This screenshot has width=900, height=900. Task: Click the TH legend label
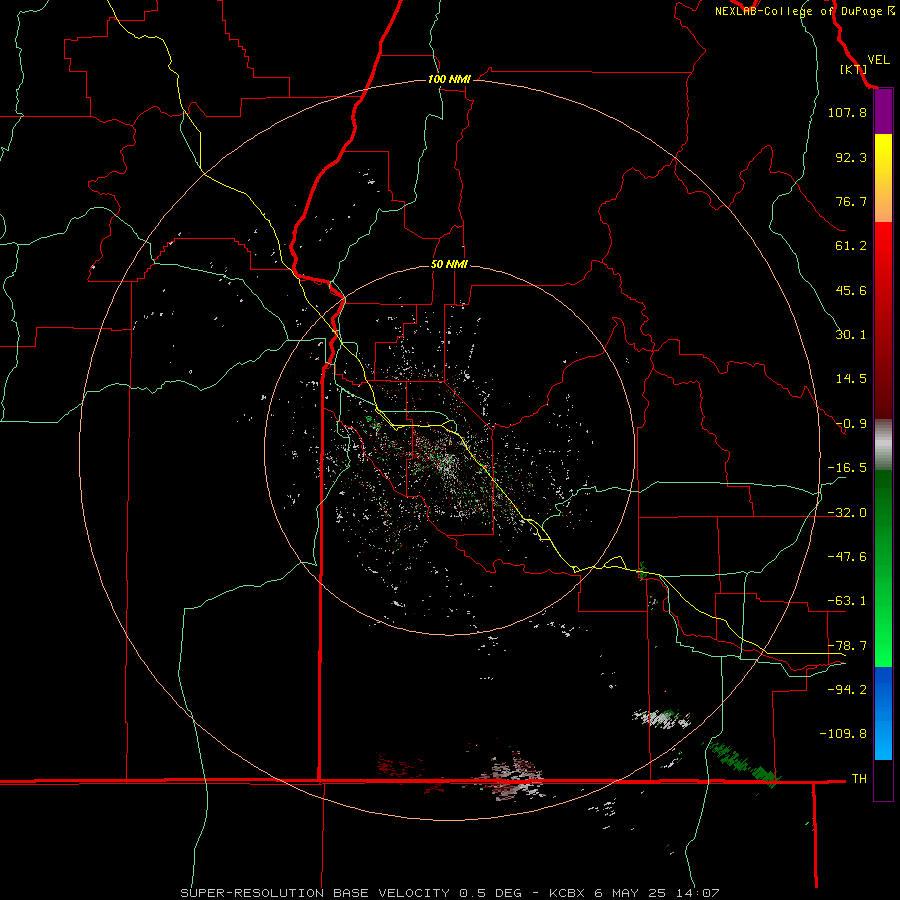pos(859,778)
